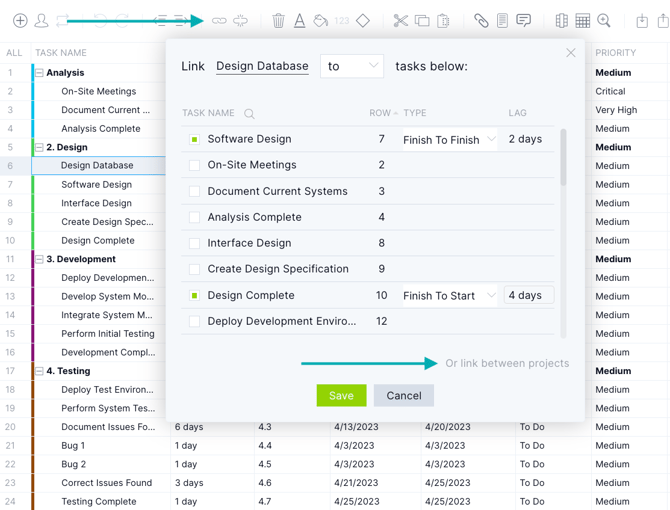Click the 123 number format icon
The image size is (670, 510).
342,21
